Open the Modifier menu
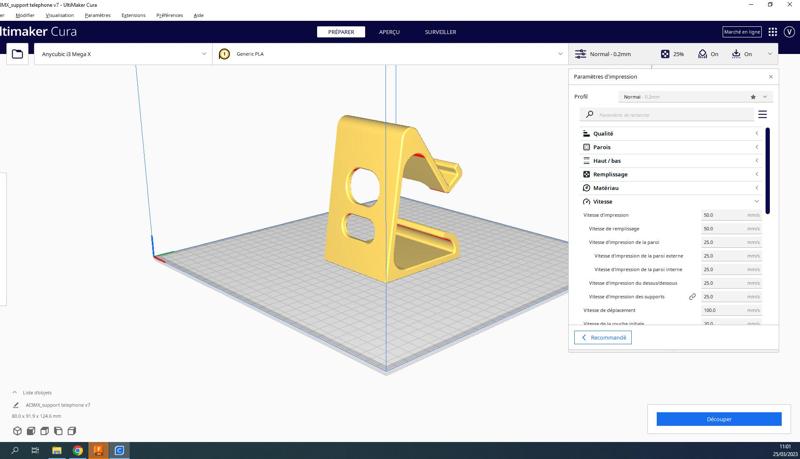This screenshot has width=800, height=459. pos(25,15)
